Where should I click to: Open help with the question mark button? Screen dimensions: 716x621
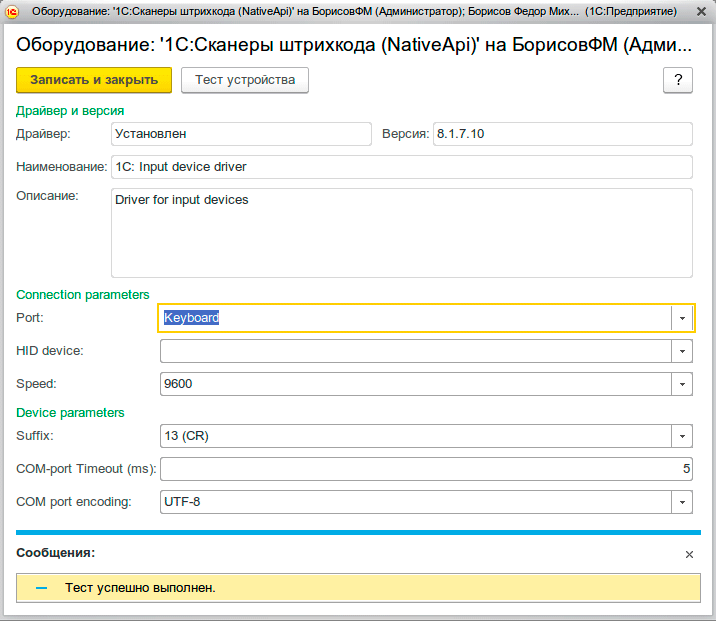(678, 80)
